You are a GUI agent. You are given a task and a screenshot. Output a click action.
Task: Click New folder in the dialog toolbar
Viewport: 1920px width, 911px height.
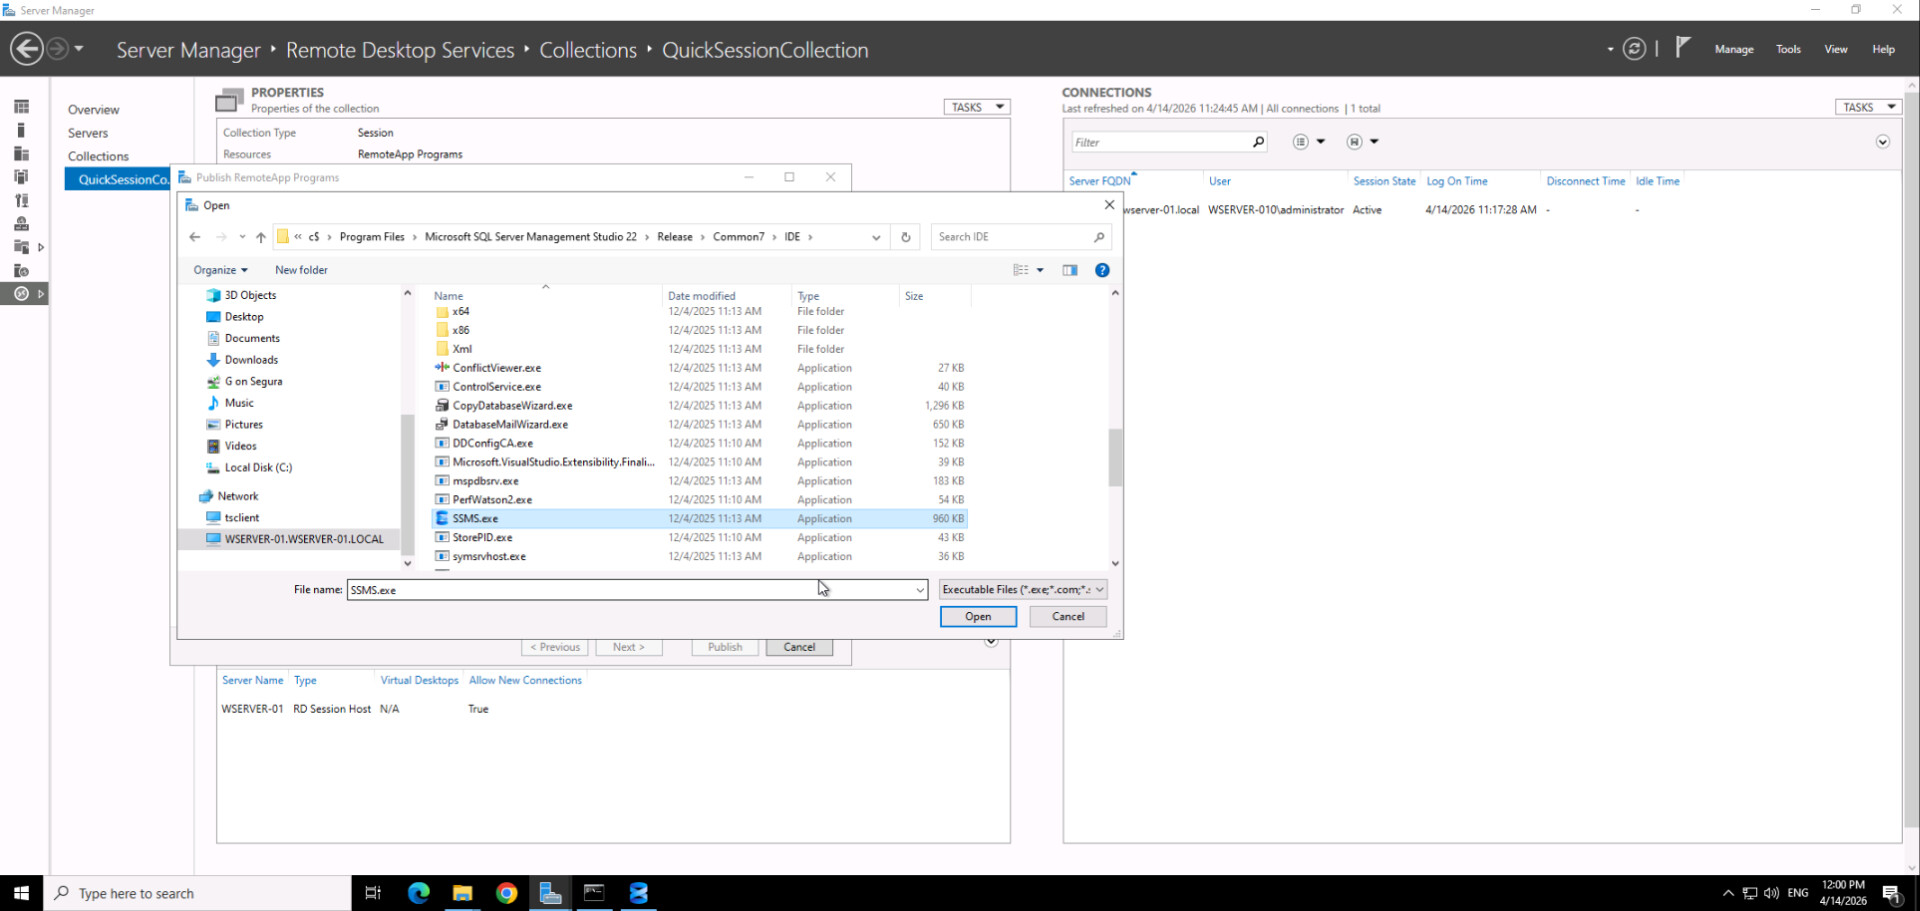point(301,270)
